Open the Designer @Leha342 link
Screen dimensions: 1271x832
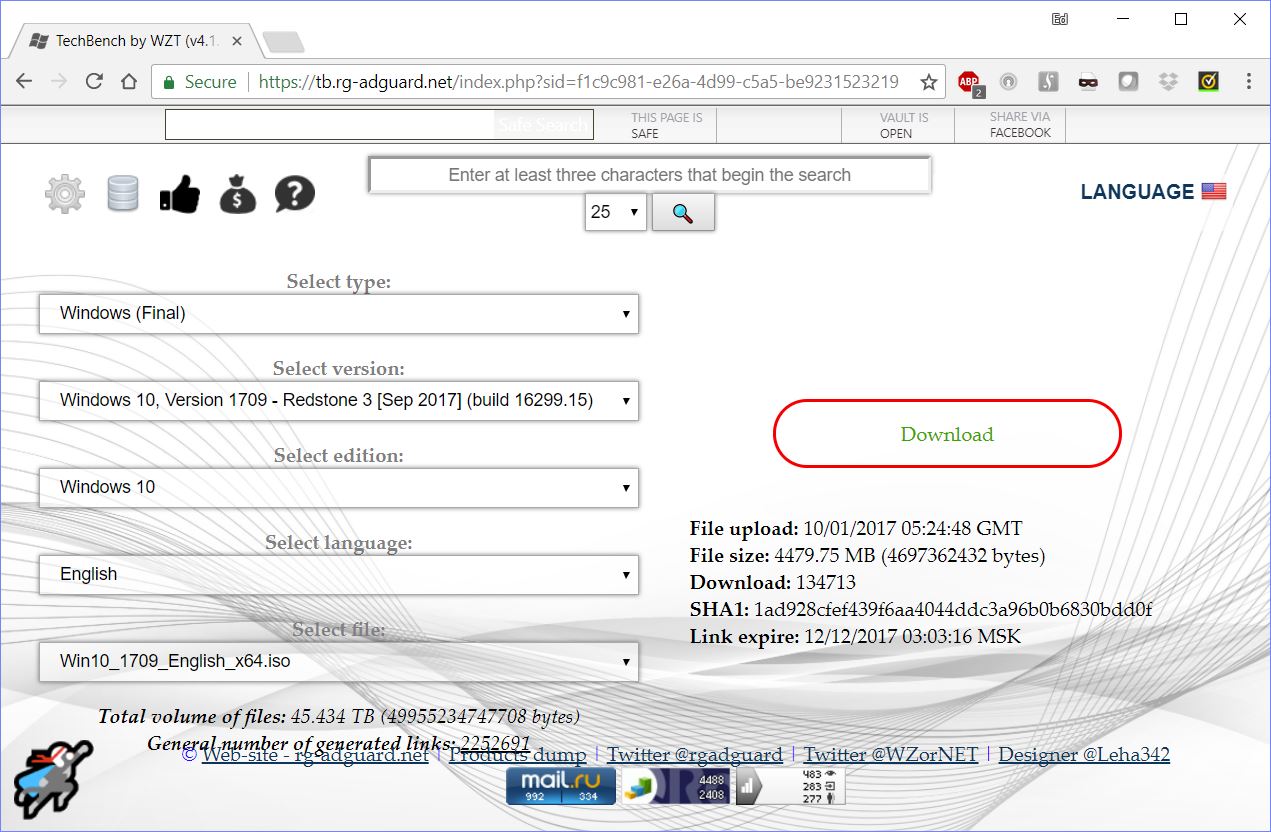click(1084, 754)
